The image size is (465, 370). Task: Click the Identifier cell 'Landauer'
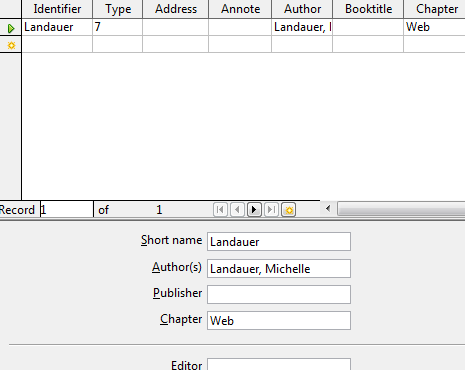click(57, 27)
